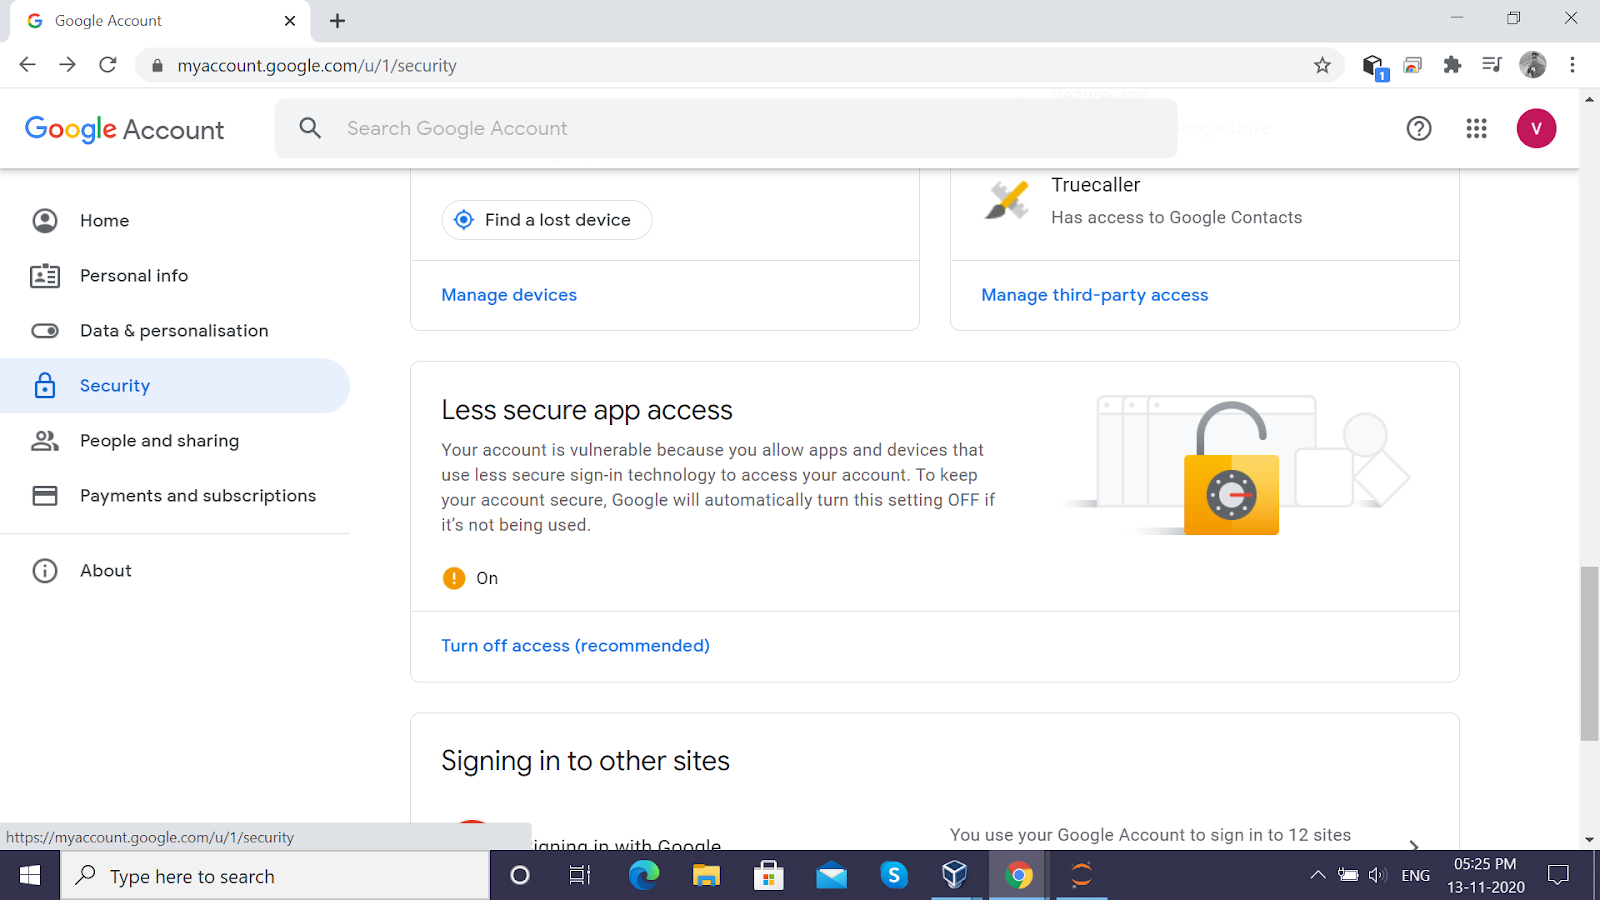Open Skype from the taskbar
Image resolution: width=1600 pixels, height=900 pixels.
[x=893, y=875]
